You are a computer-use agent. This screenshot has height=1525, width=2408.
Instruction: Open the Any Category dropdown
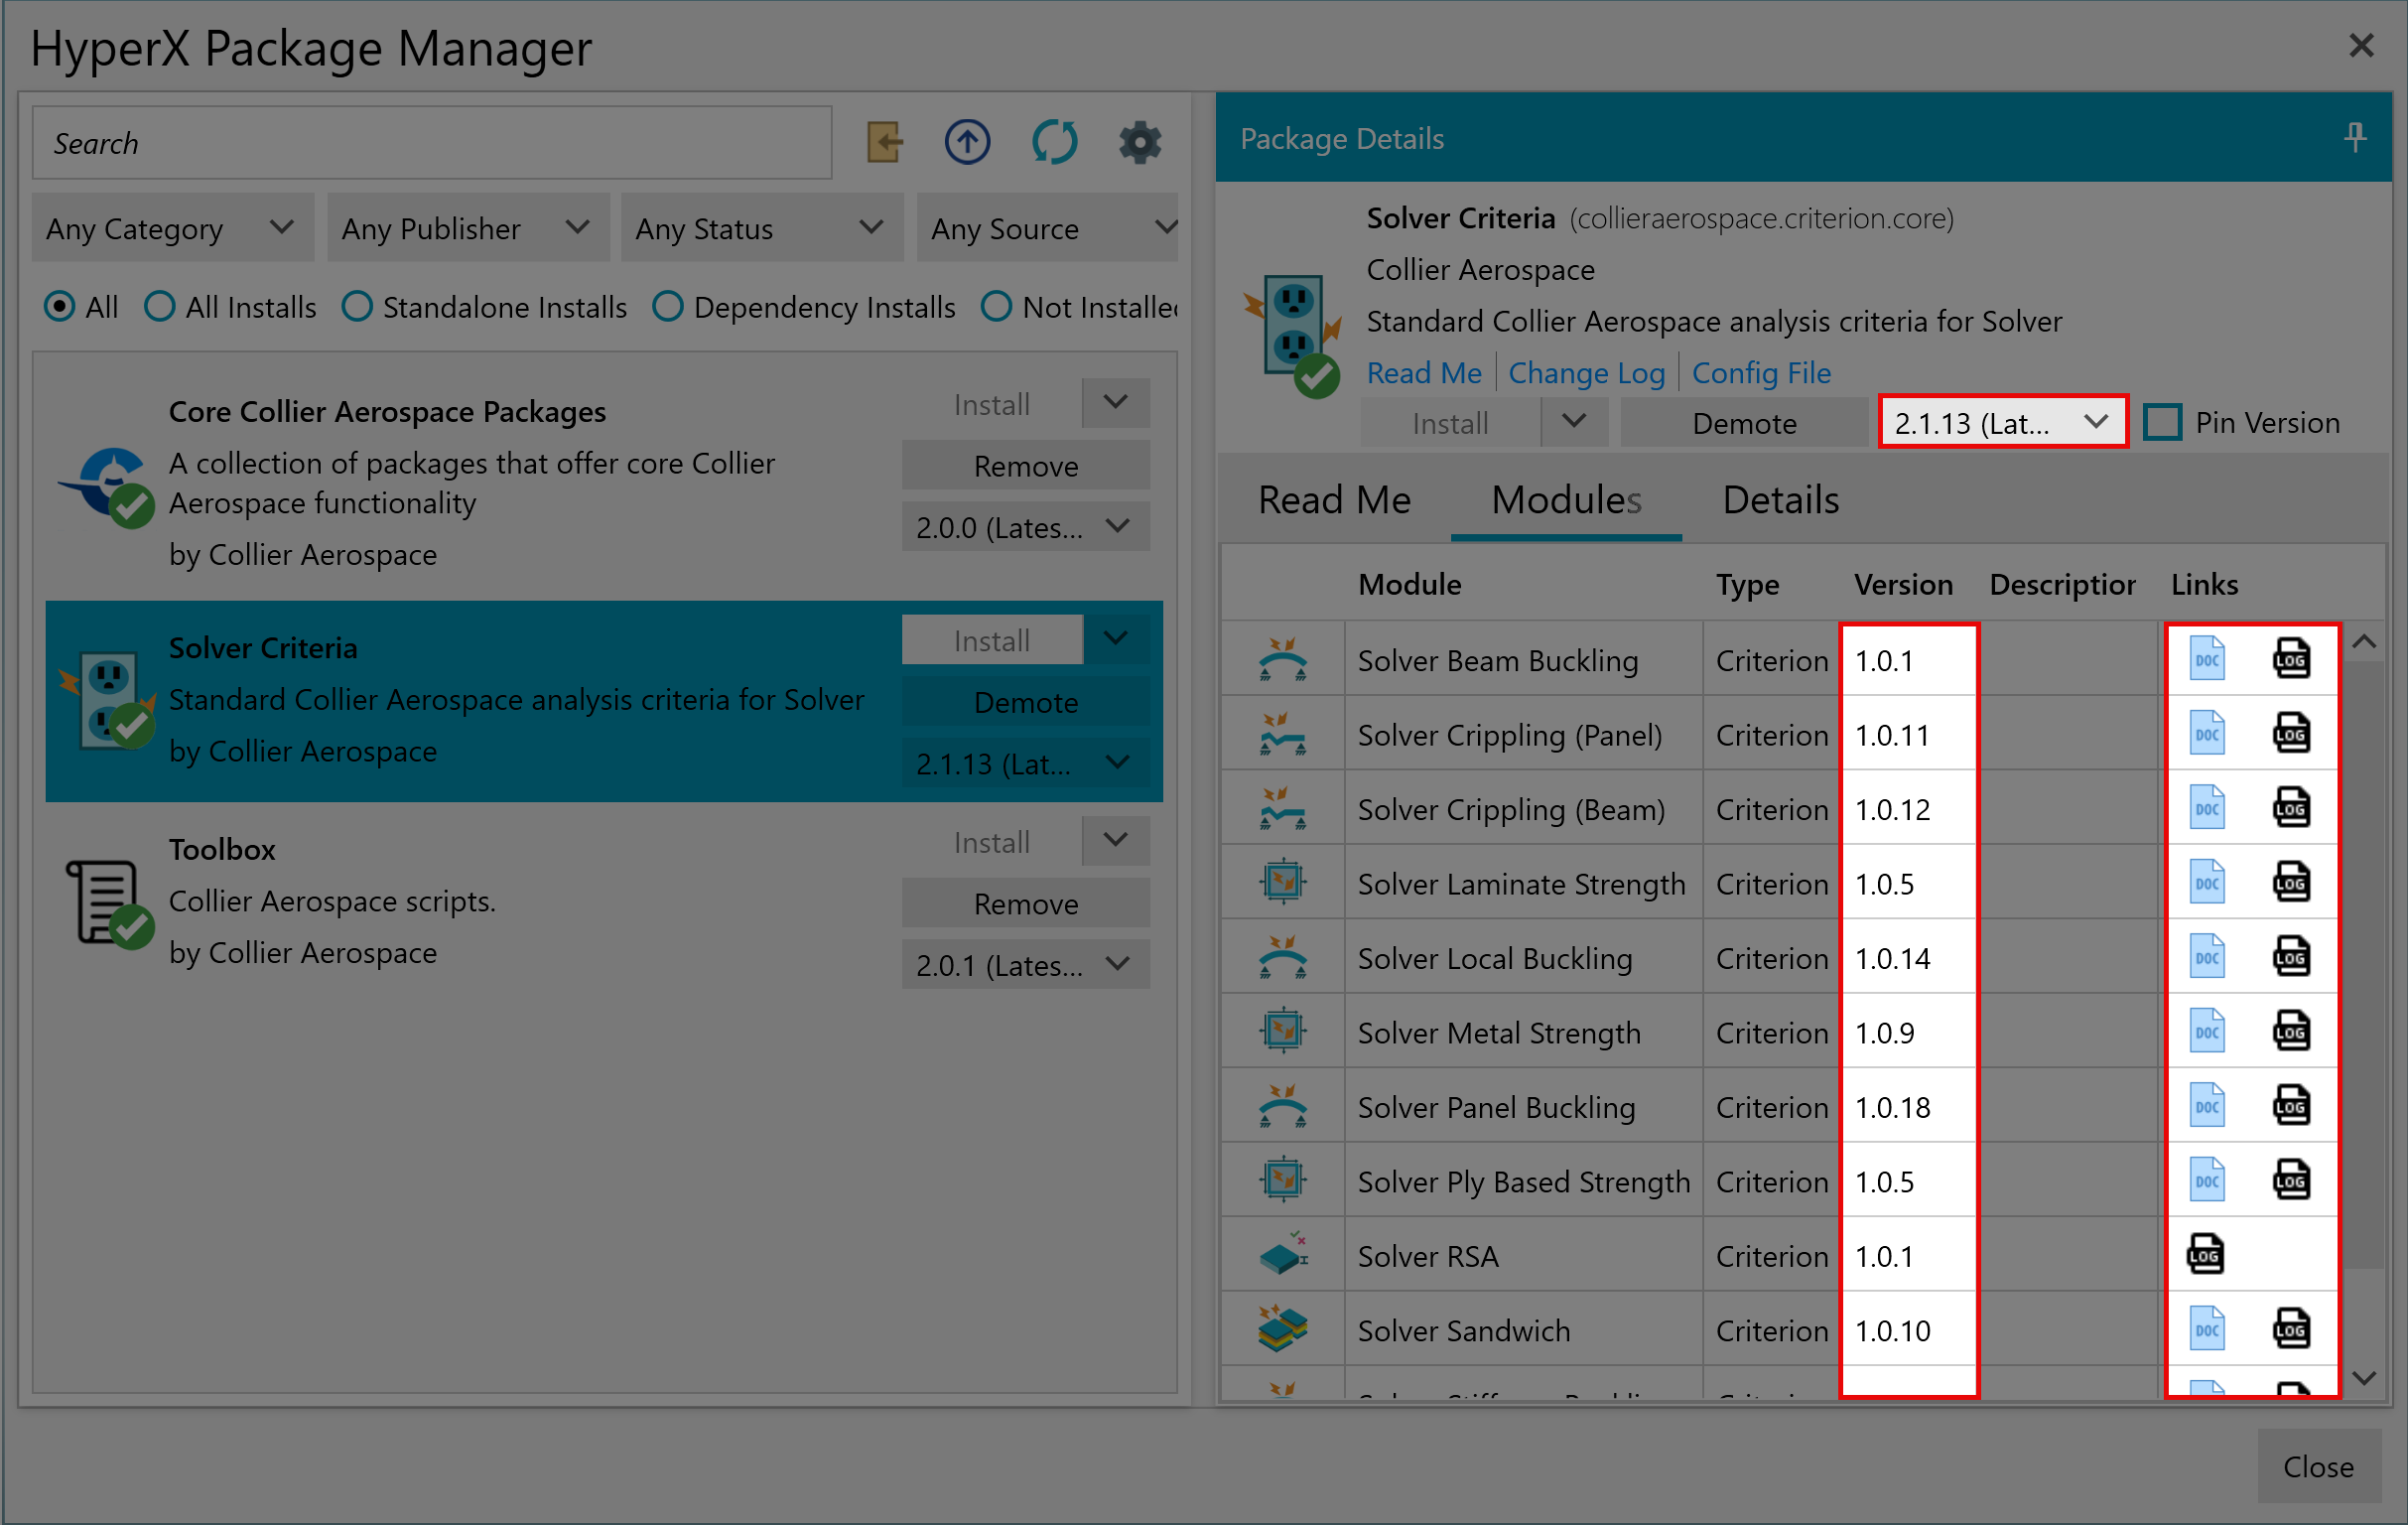pyautogui.click(x=172, y=229)
